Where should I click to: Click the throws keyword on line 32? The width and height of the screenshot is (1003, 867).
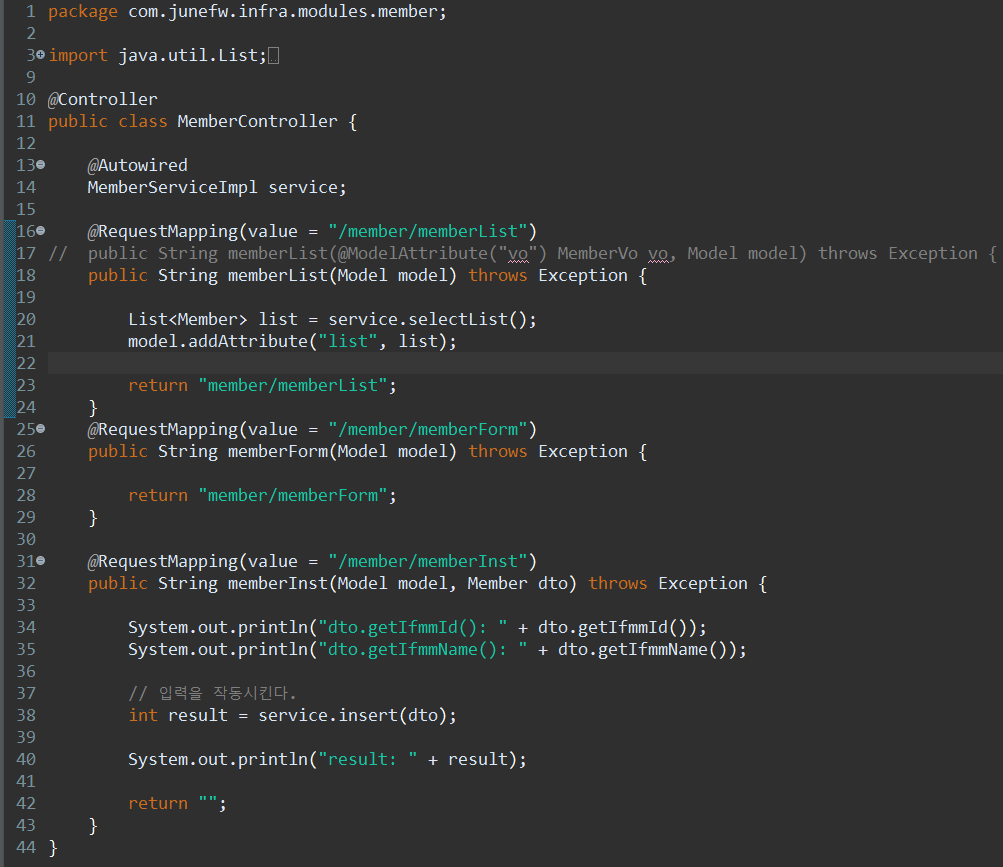(617, 583)
